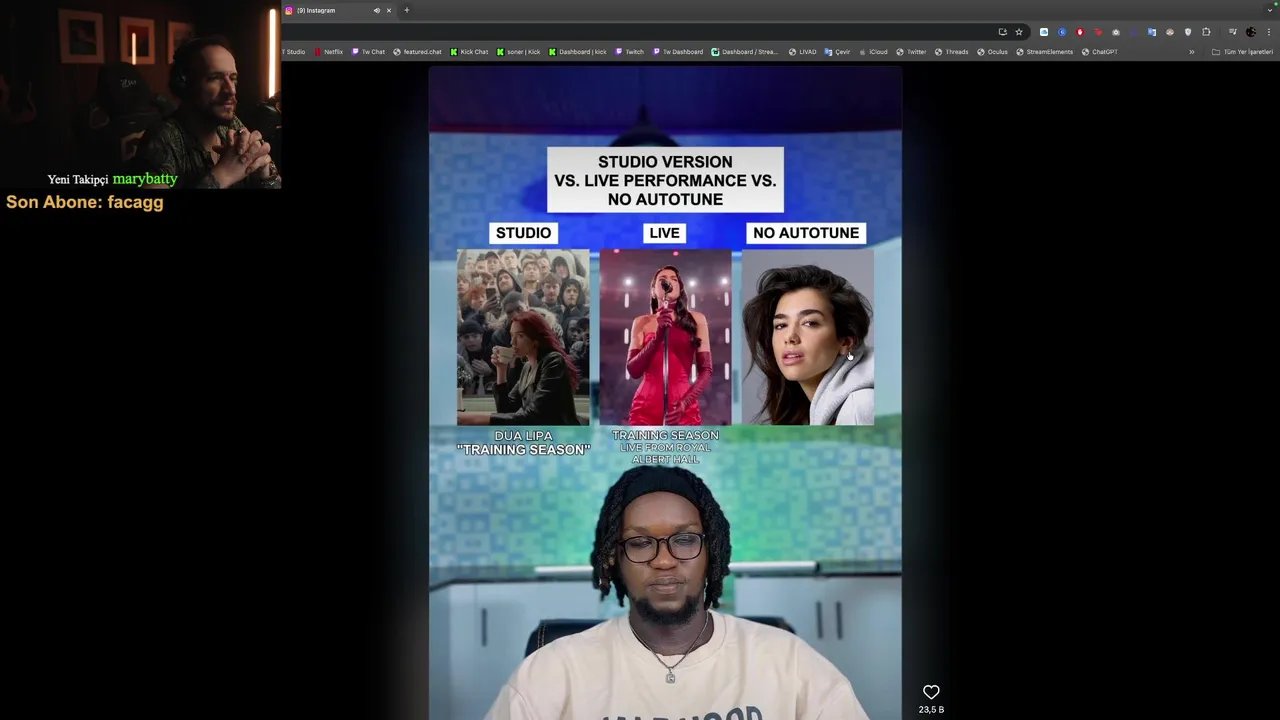Screen dimensions: 1280x720
Task: Click the 'DUA LIPA TRAINING SEASON' caption
Action: coord(523,443)
